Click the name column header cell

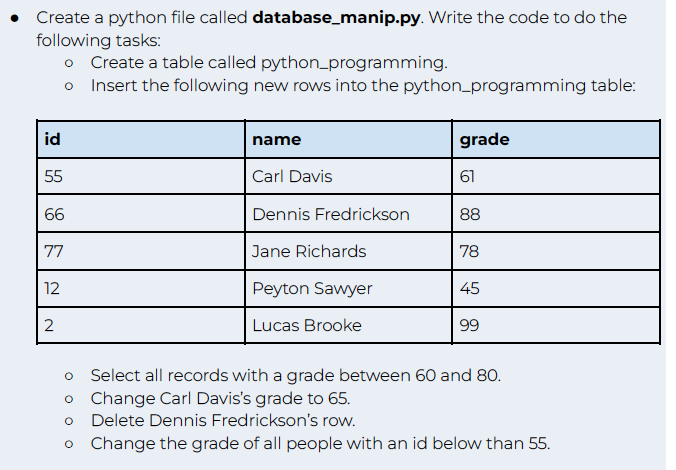[348, 139]
